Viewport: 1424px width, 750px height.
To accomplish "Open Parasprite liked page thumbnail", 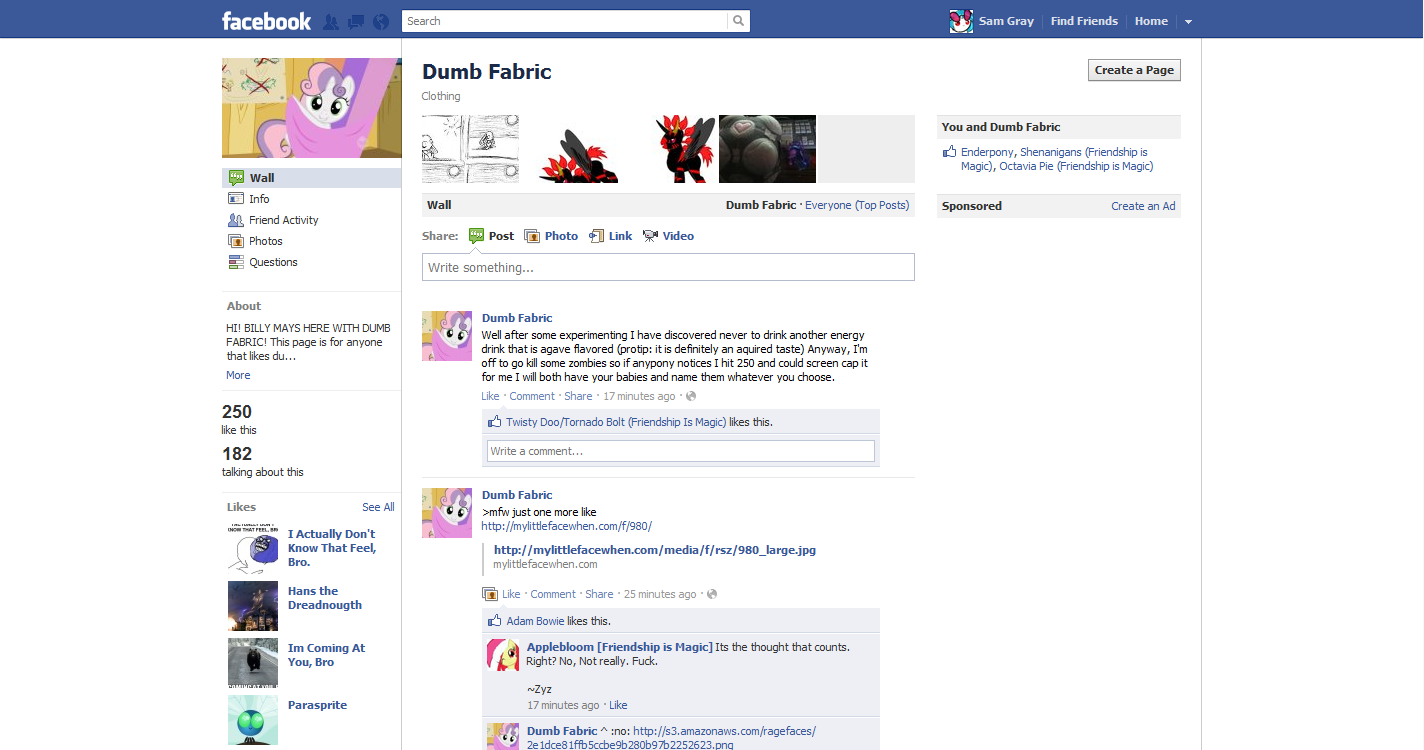I will 253,720.
